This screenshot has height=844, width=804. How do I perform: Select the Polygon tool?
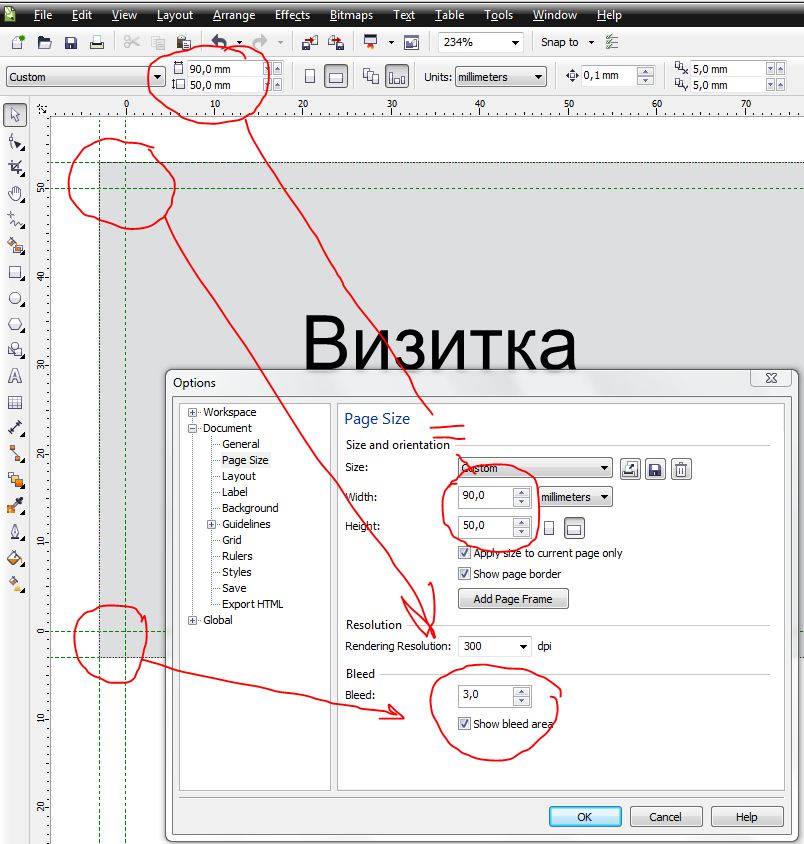[x=15, y=325]
